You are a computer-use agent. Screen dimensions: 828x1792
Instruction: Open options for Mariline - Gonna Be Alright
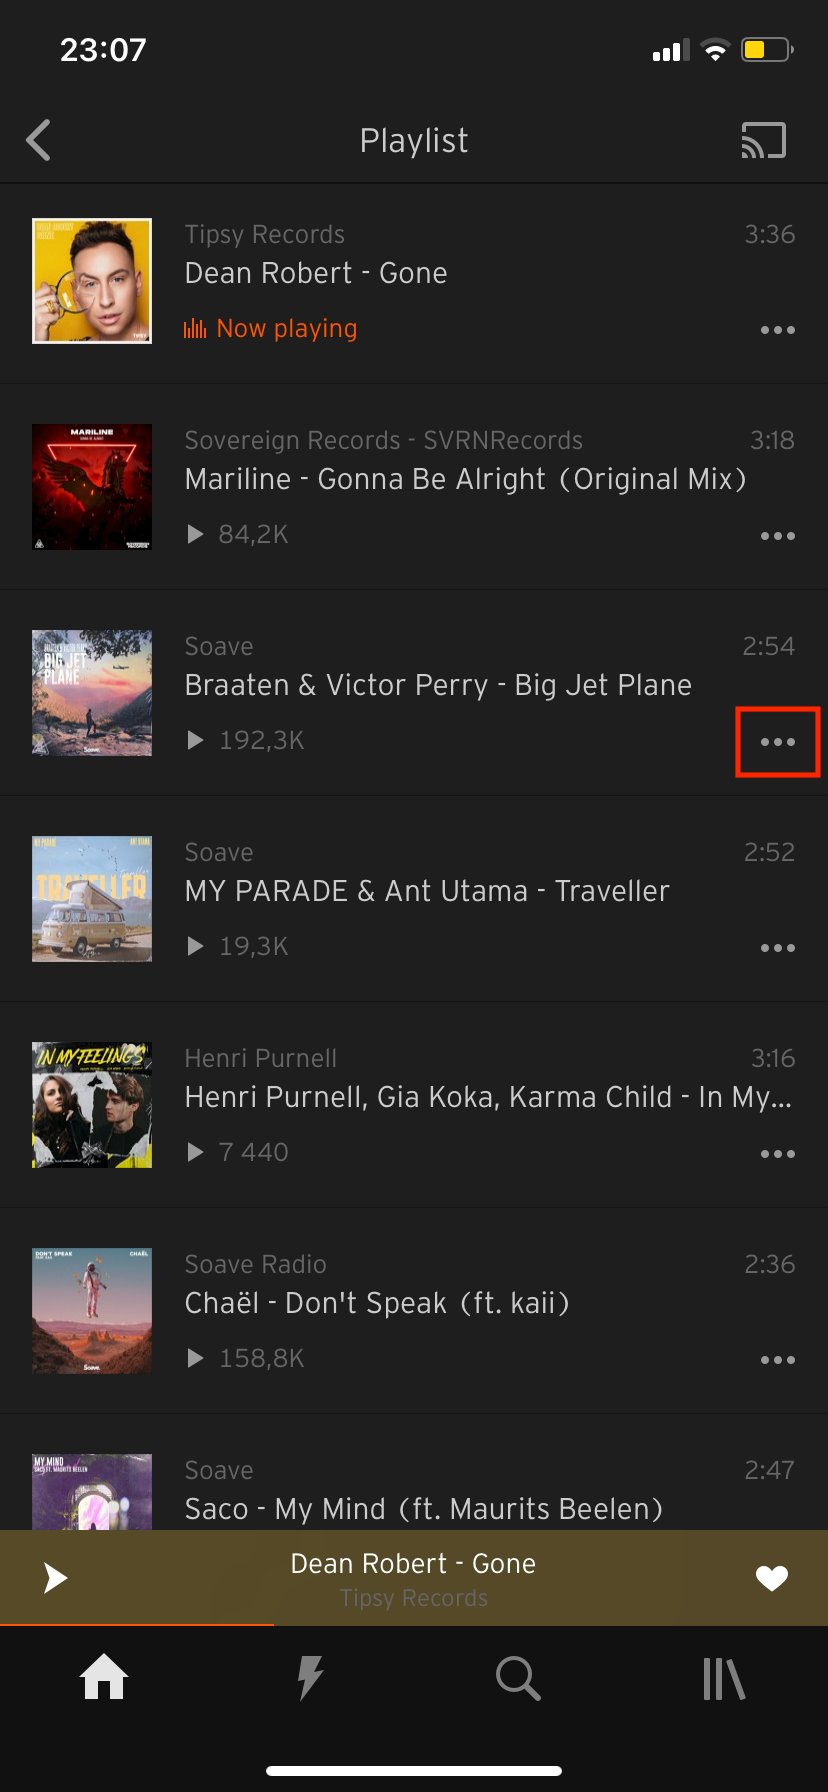[778, 535]
